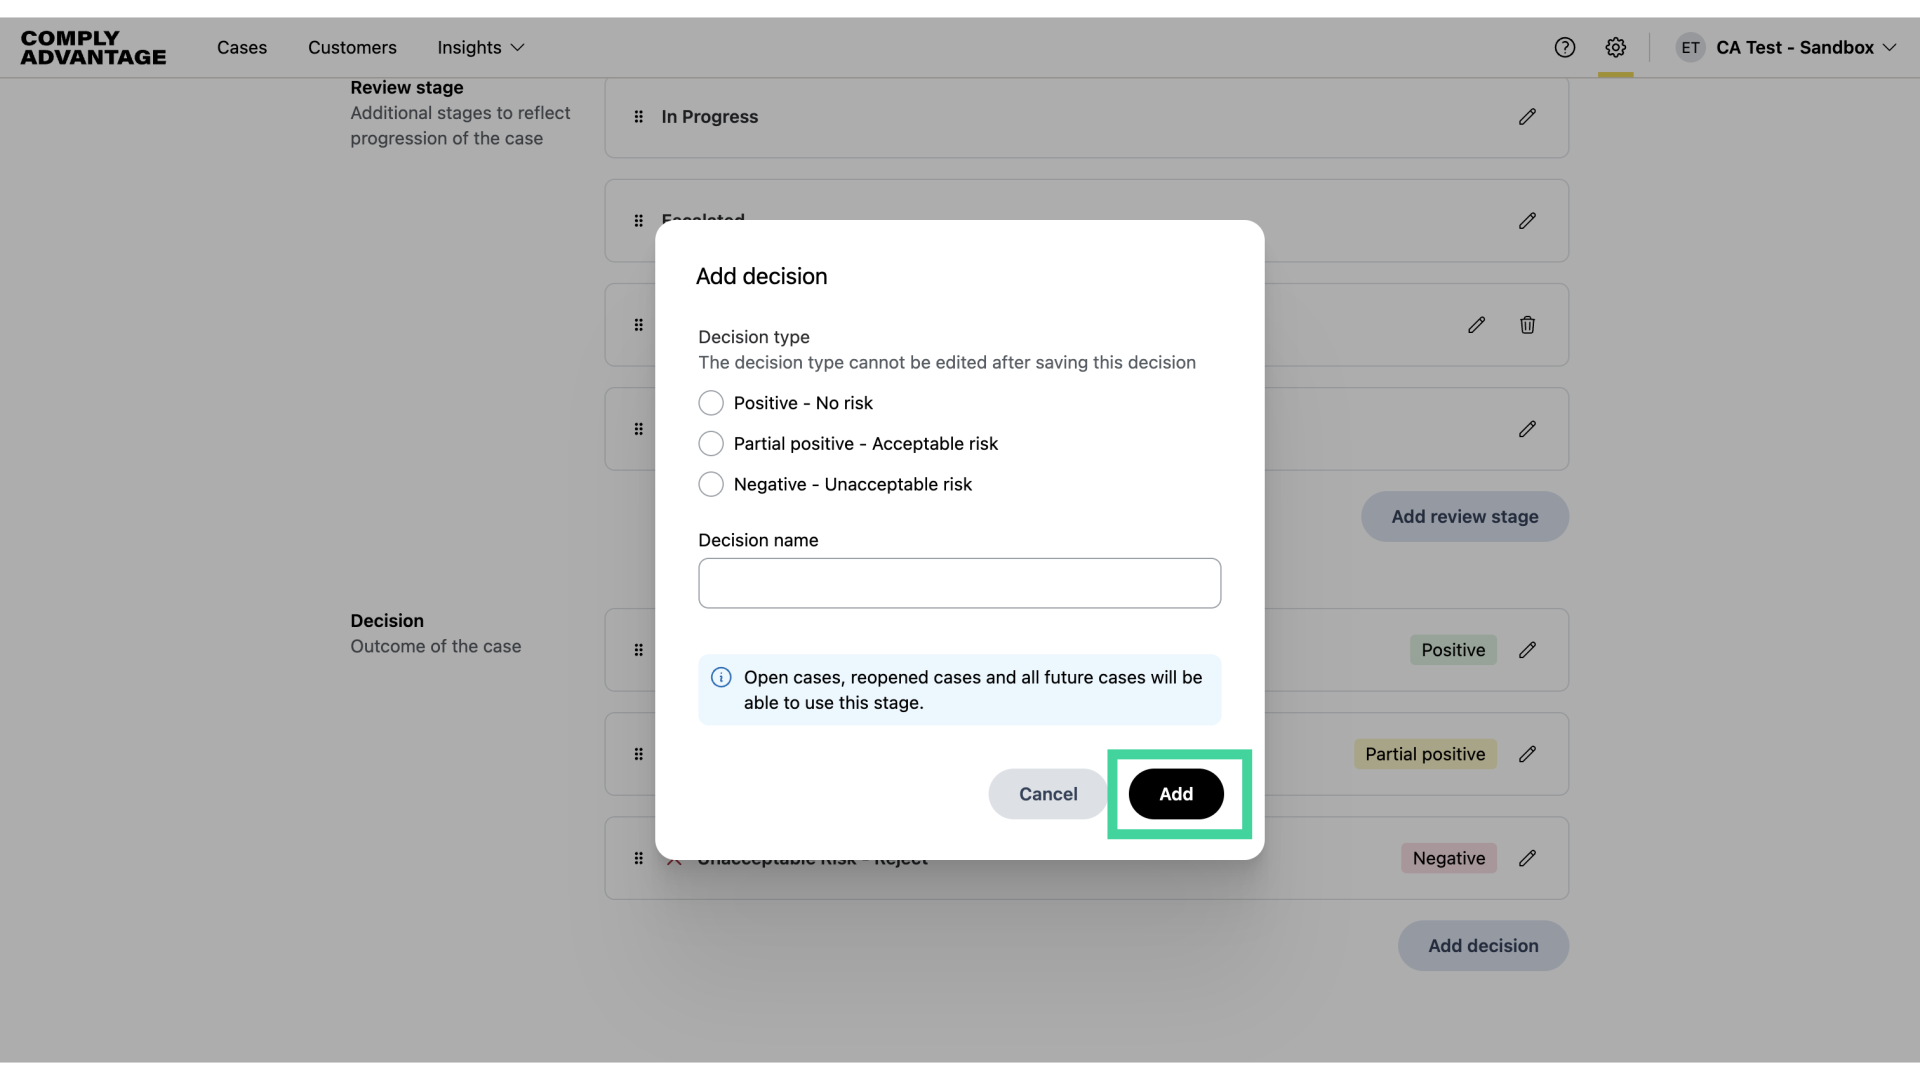This screenshot has height=1080, width=1920.
Task: Edit the Negative decision
Action: [x=1527, y=858]
